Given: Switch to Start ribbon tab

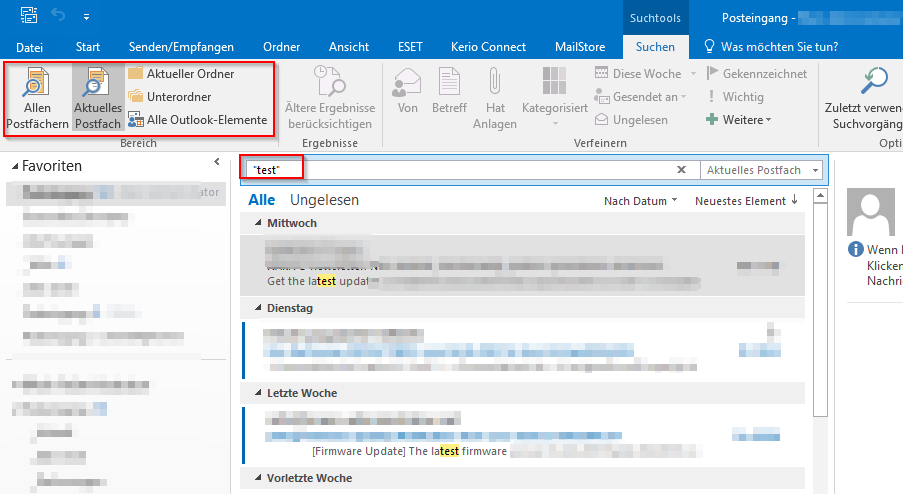Looking at the screenshot, I should [88, 47].
